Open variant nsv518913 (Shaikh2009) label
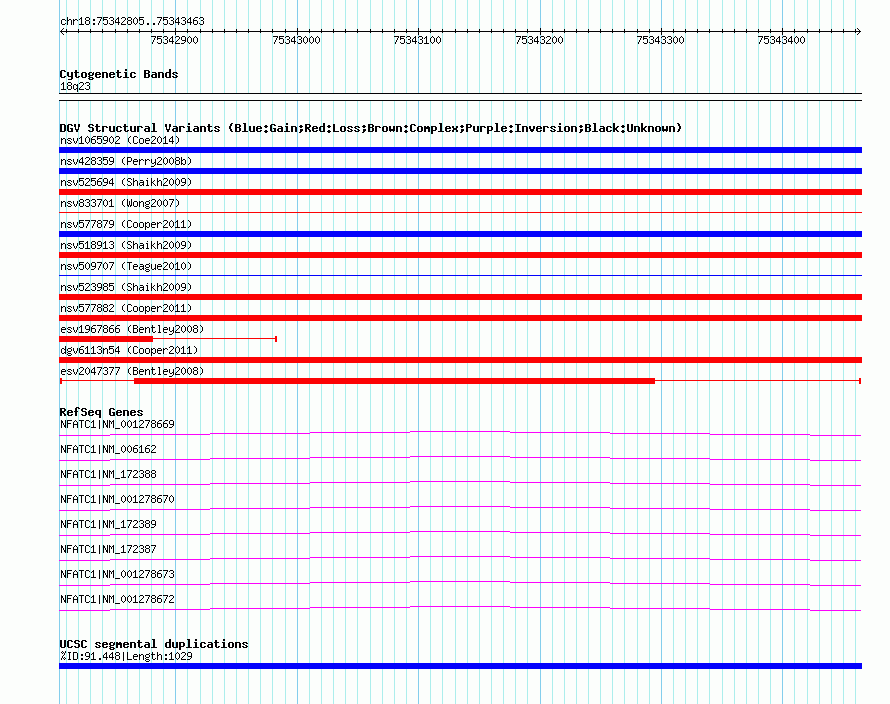The height and width of the screenshot is (704, 890). click(126, 245)
